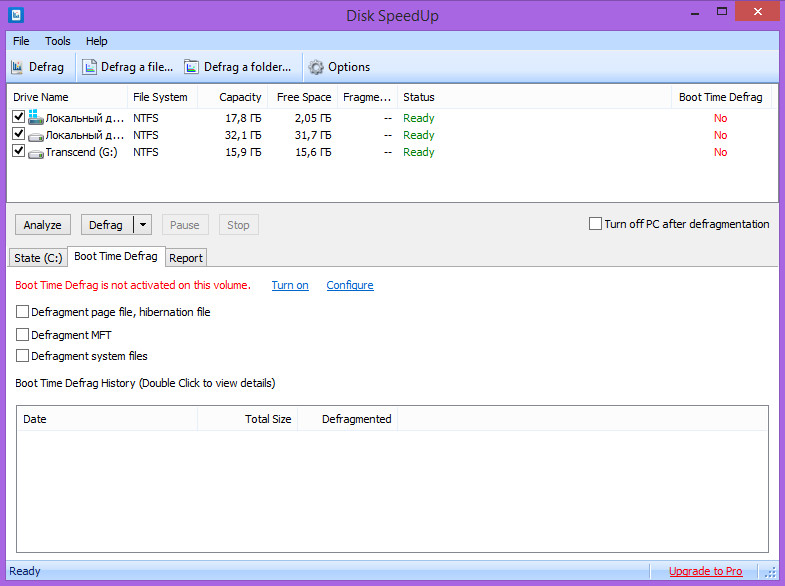Click the Total Size history column header

point(248,419)
